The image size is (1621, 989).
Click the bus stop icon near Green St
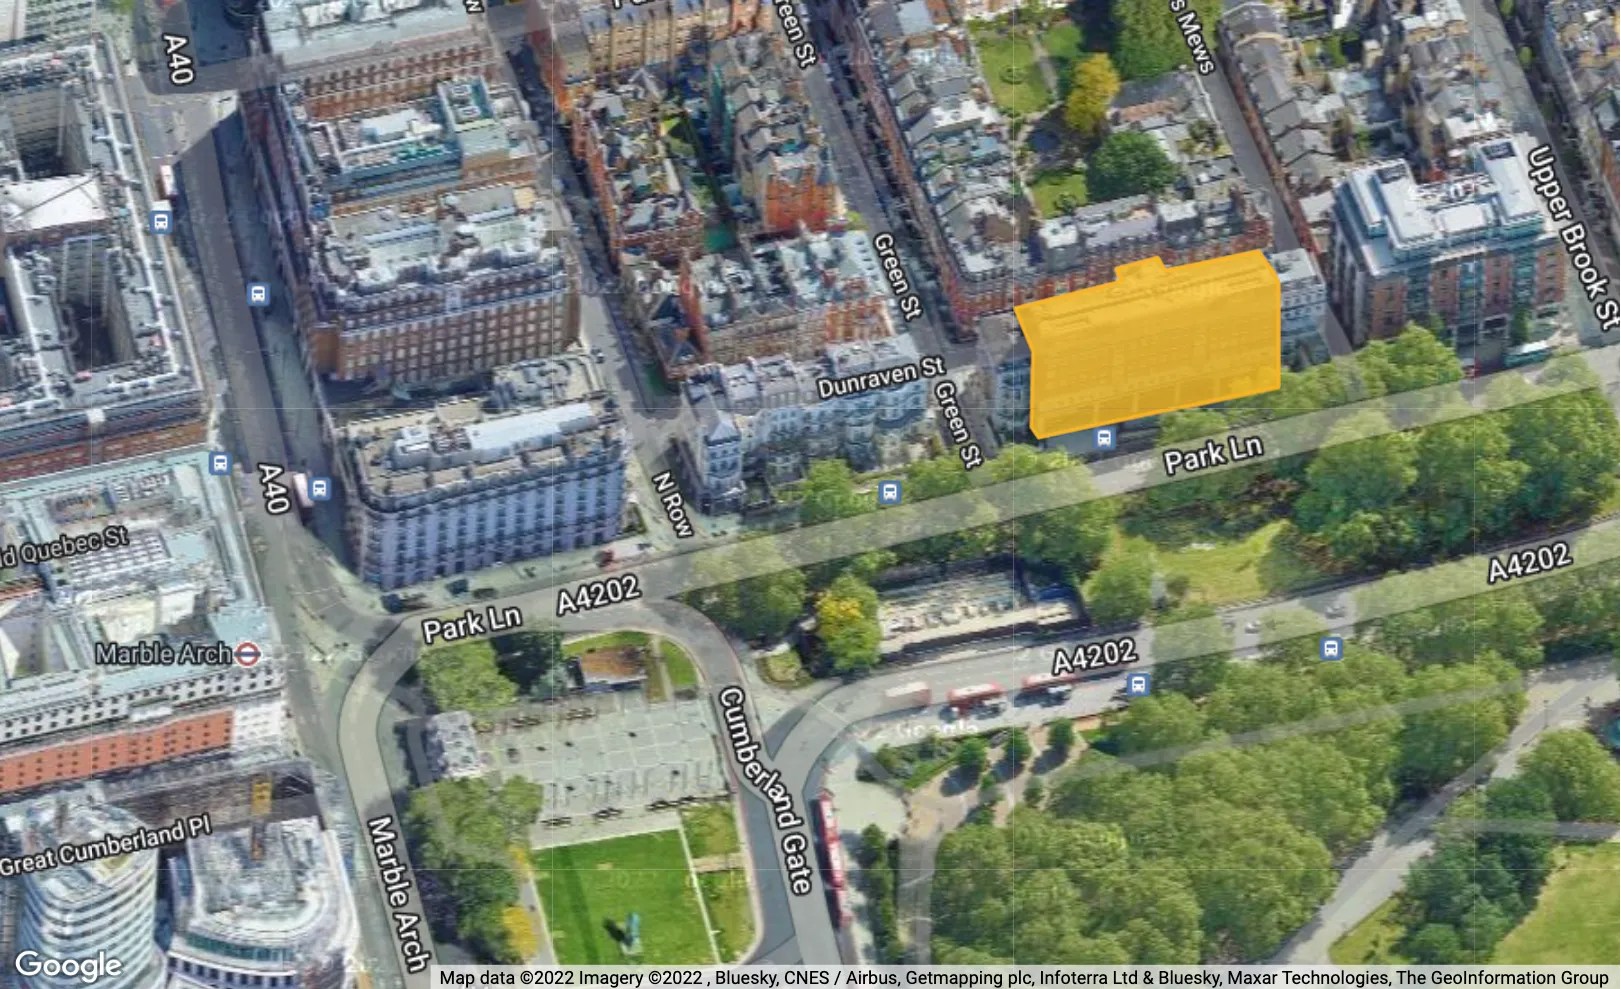(890, 492)
